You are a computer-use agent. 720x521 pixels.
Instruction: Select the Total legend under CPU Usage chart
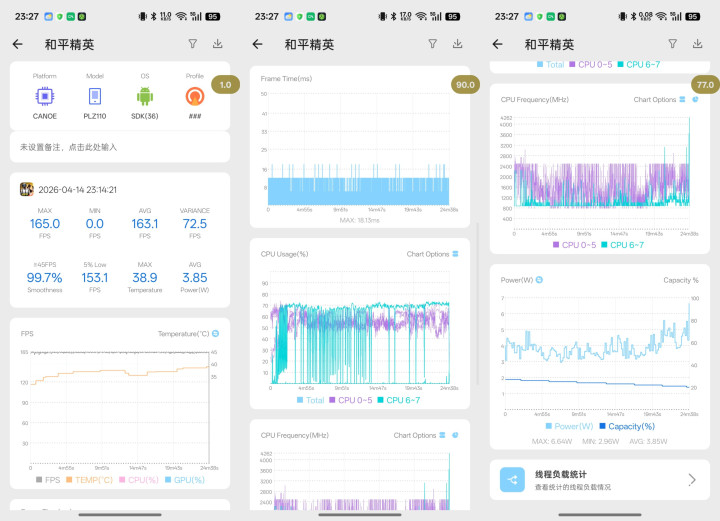[x=310, y=400]
